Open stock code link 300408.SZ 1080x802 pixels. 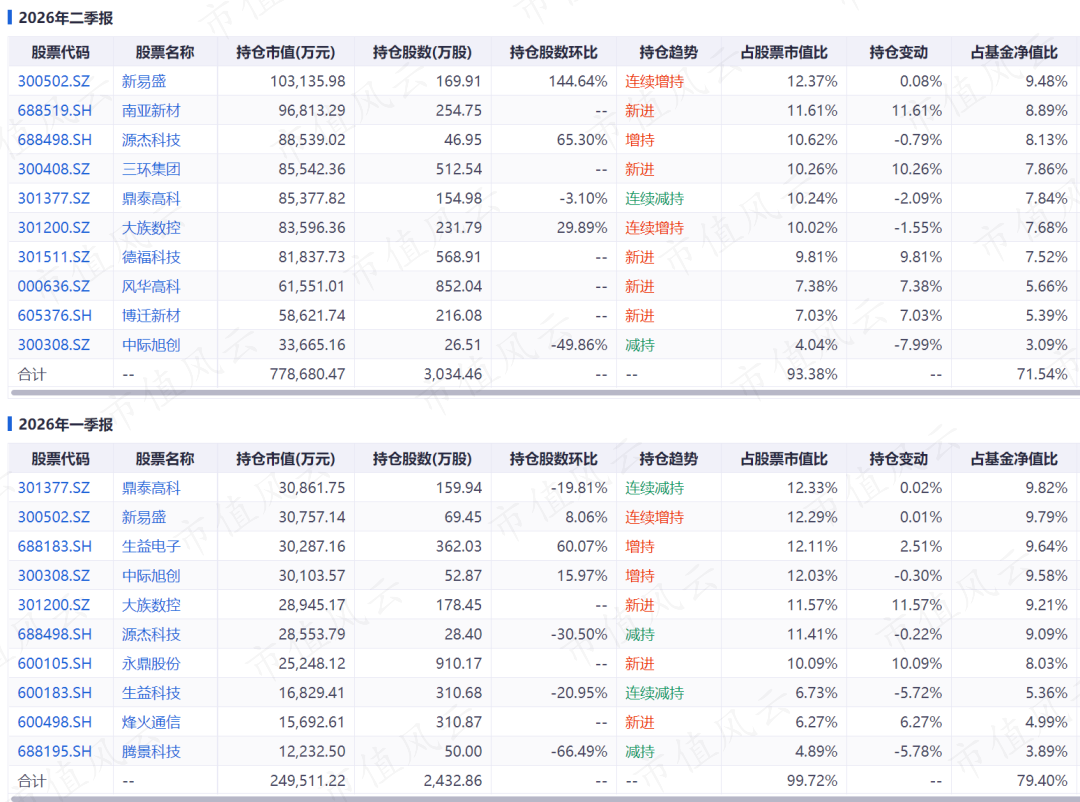(54, 169)
